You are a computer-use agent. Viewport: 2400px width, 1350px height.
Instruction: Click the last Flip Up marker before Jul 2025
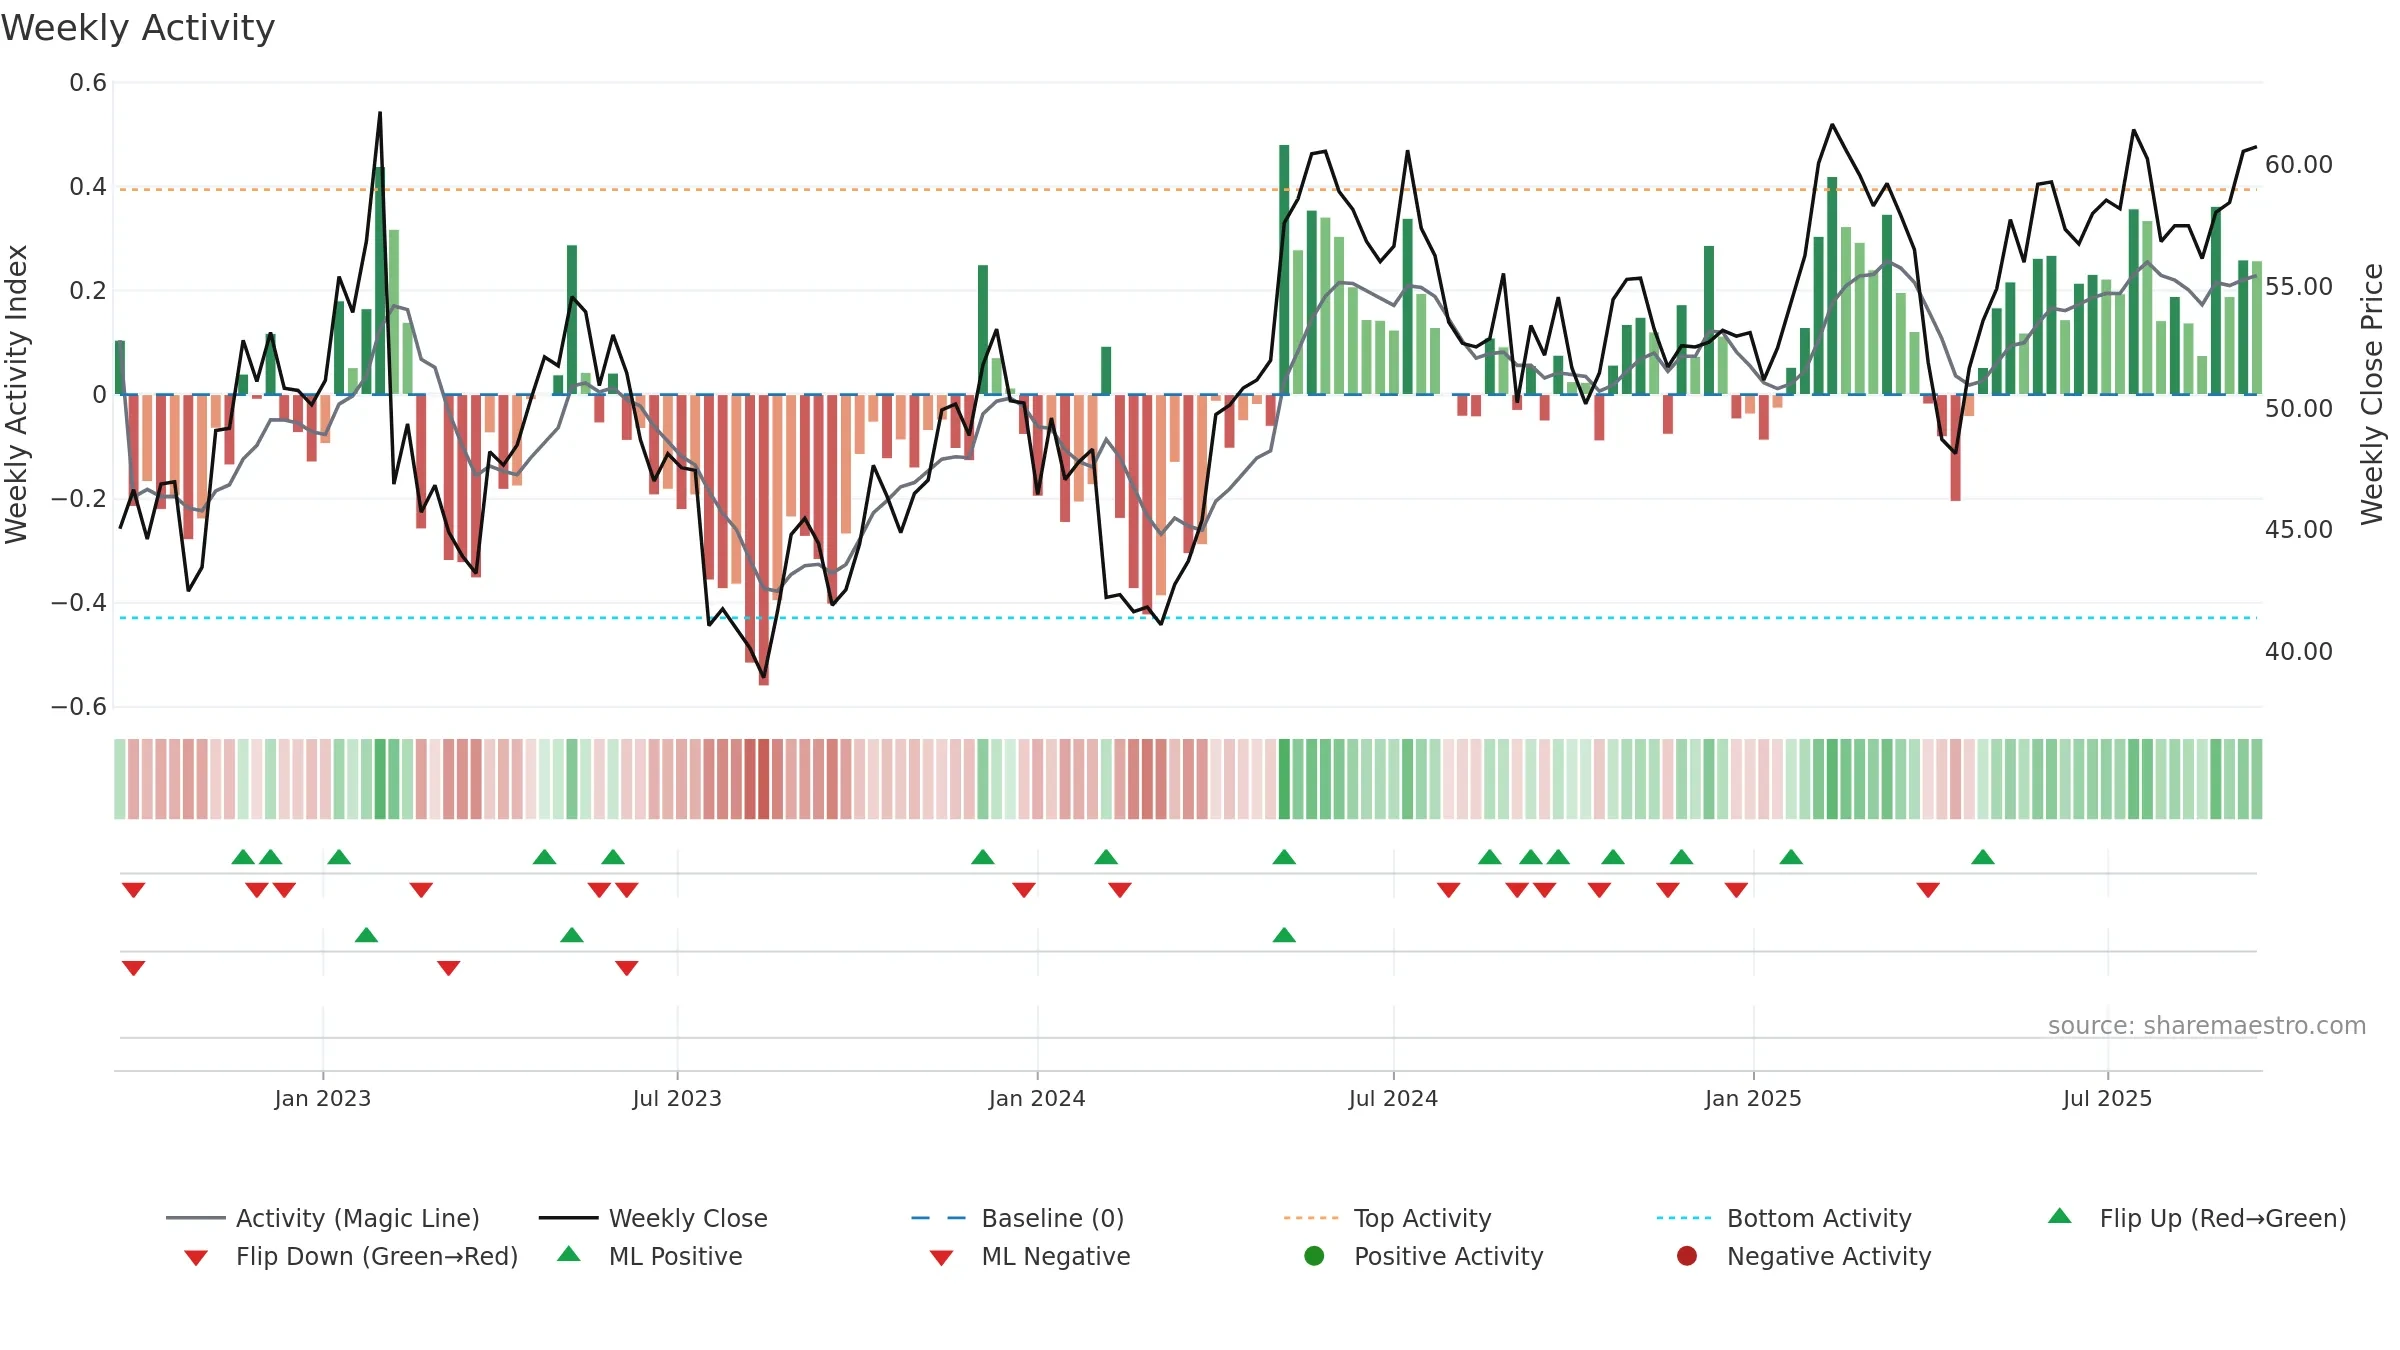pyautogui.click(x=1983, y=857)
